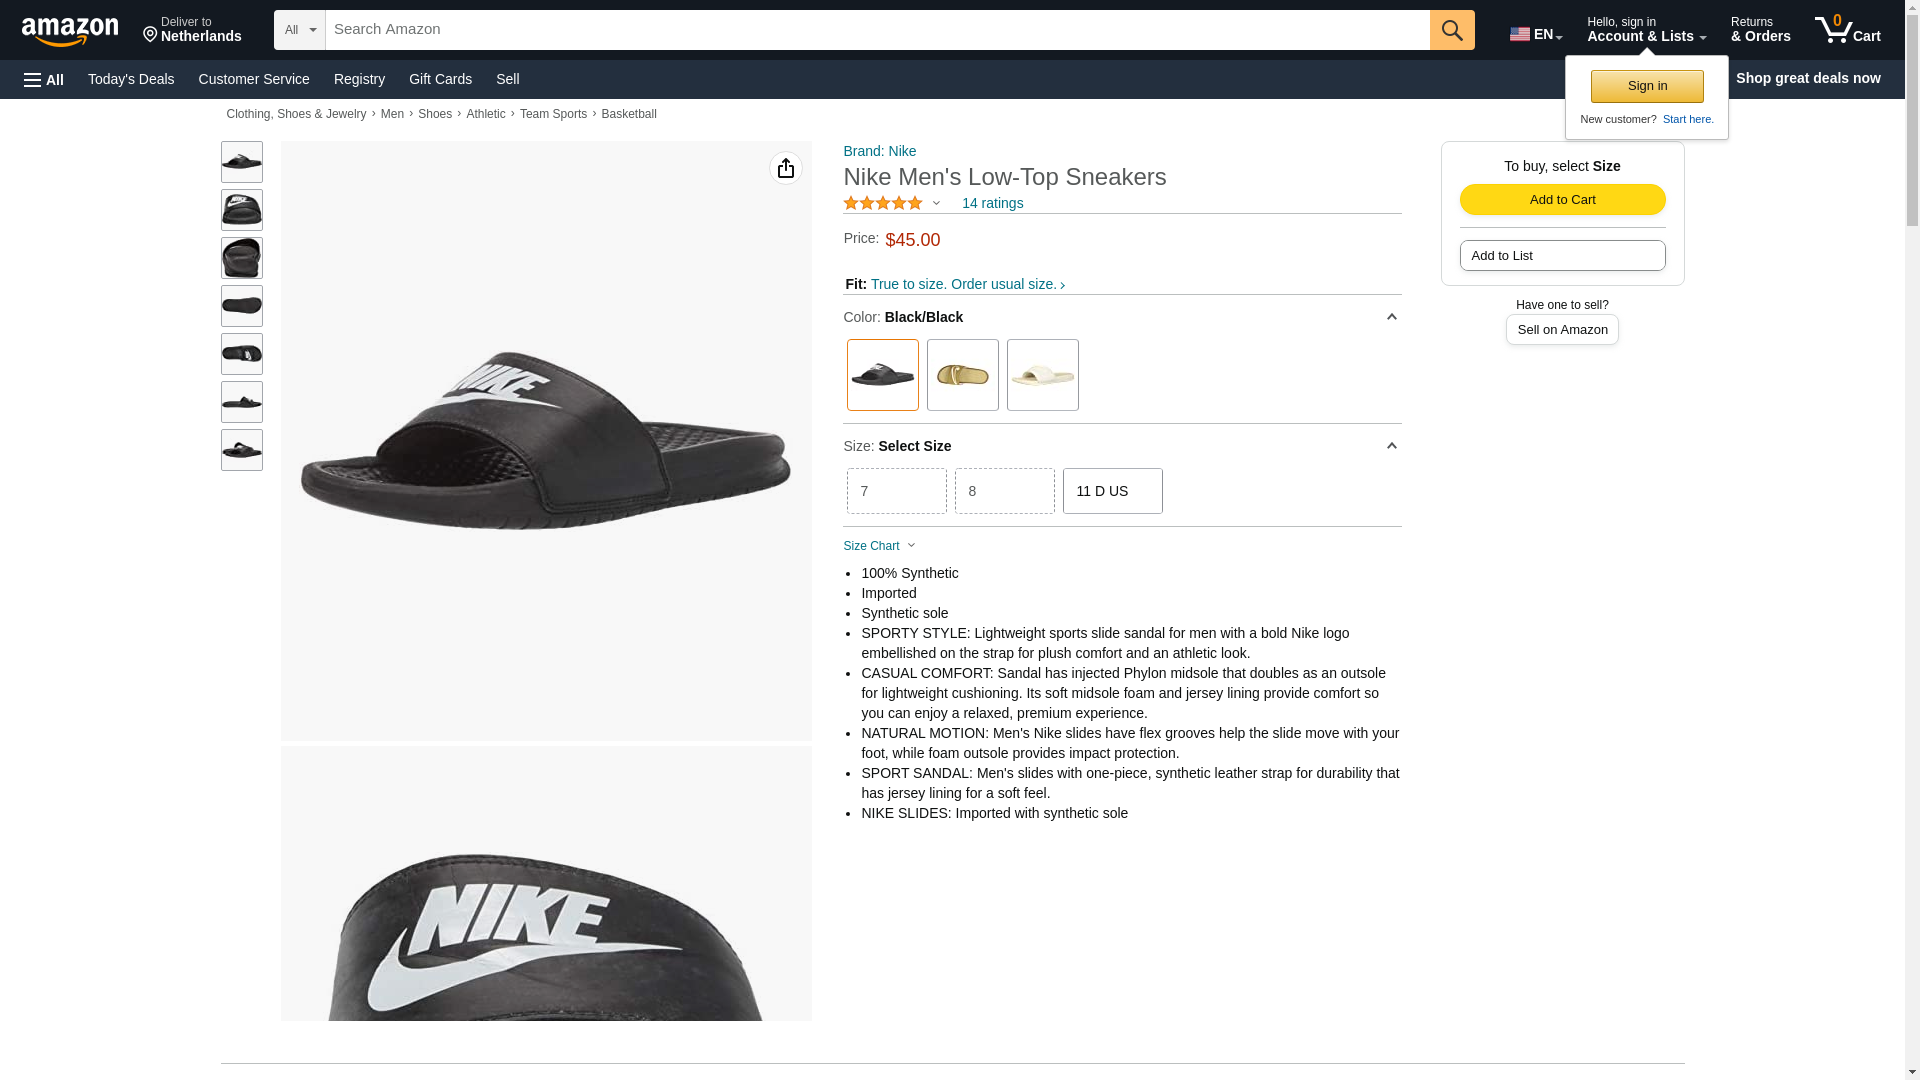Select size 11 D US

pyautogui.click(x=1112, y=491)
